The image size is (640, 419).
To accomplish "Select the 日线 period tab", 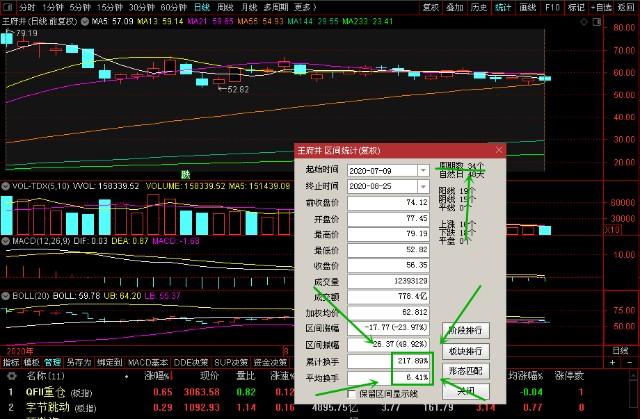I will (x=202, y=7).
